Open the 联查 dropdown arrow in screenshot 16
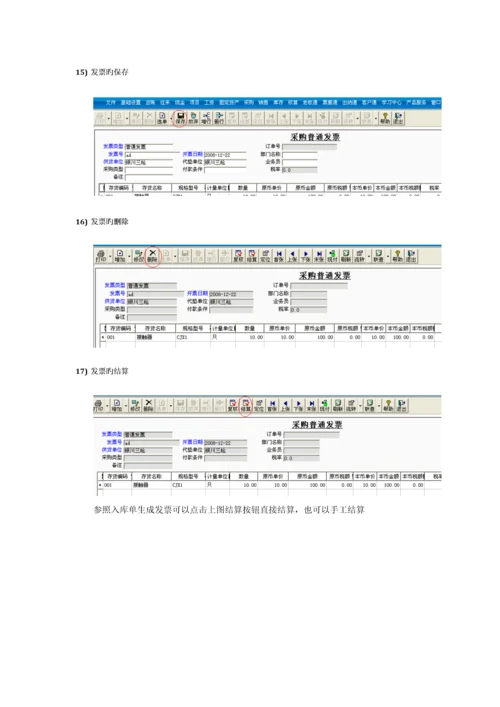The width and height of the screenshot is (500, 707). pyautogui.click(x=388, y=257)
